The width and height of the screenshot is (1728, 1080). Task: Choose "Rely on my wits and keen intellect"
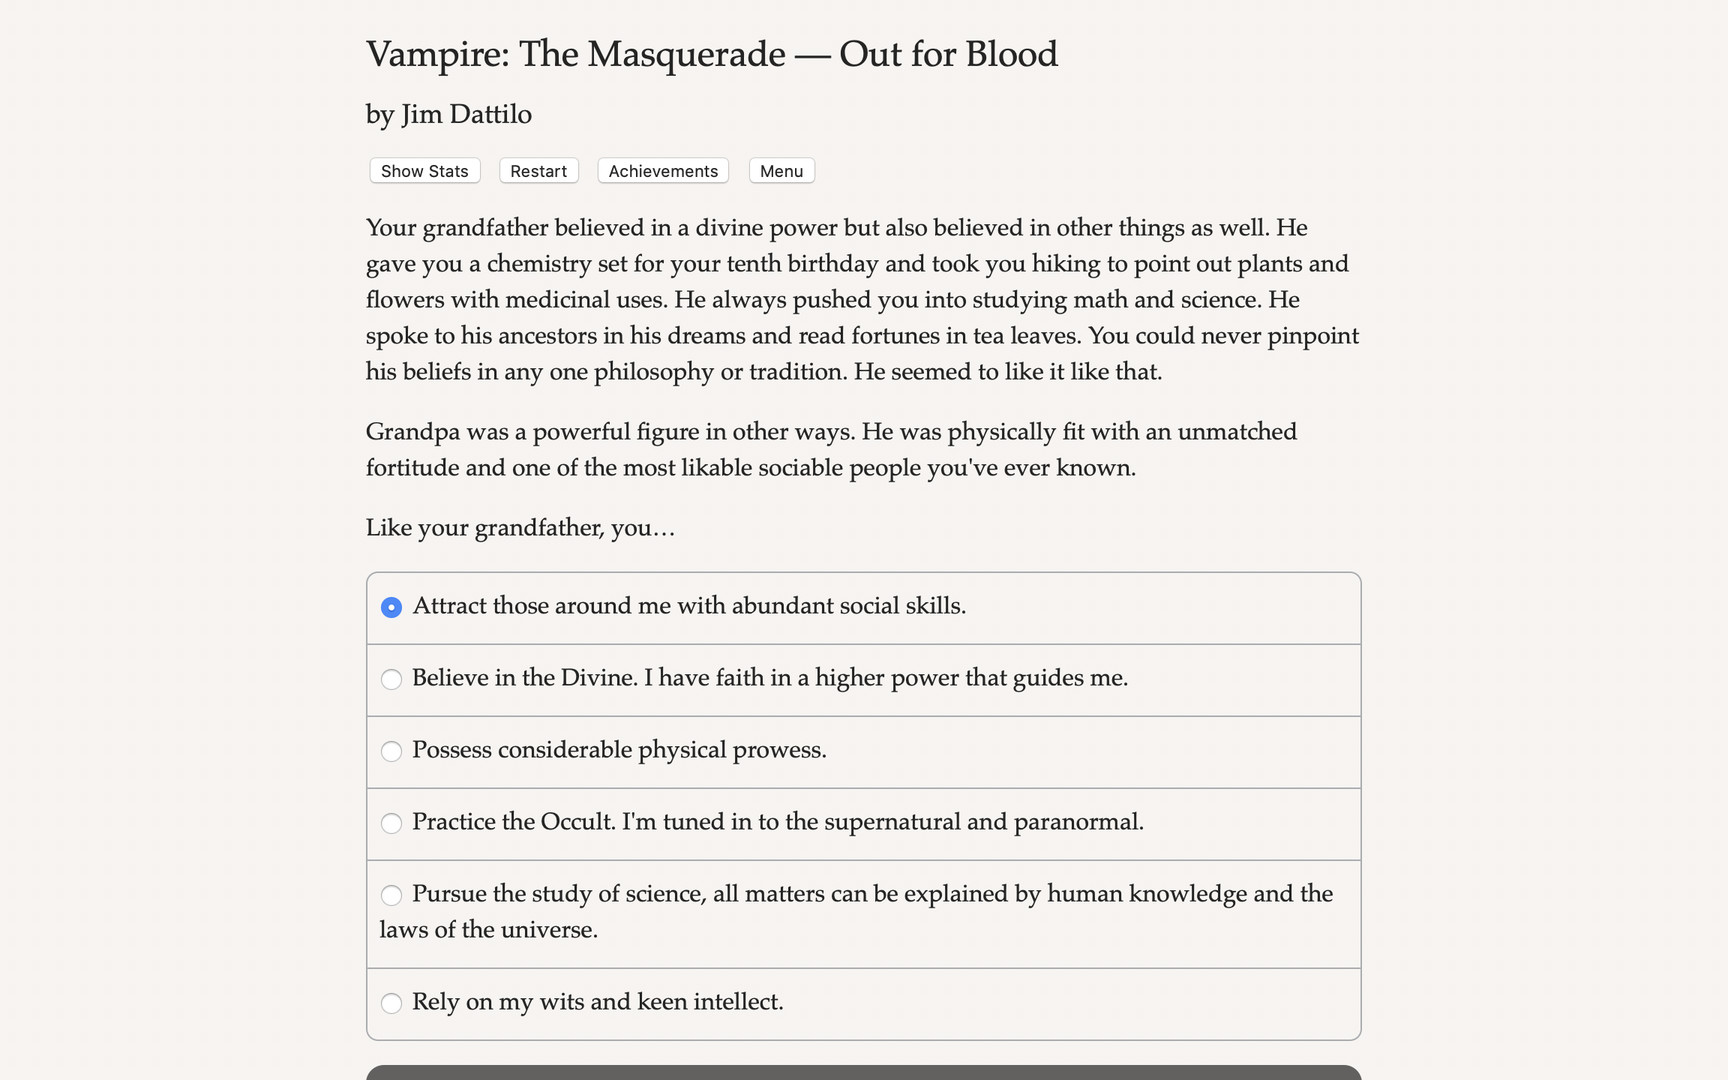pos(598,1002)
